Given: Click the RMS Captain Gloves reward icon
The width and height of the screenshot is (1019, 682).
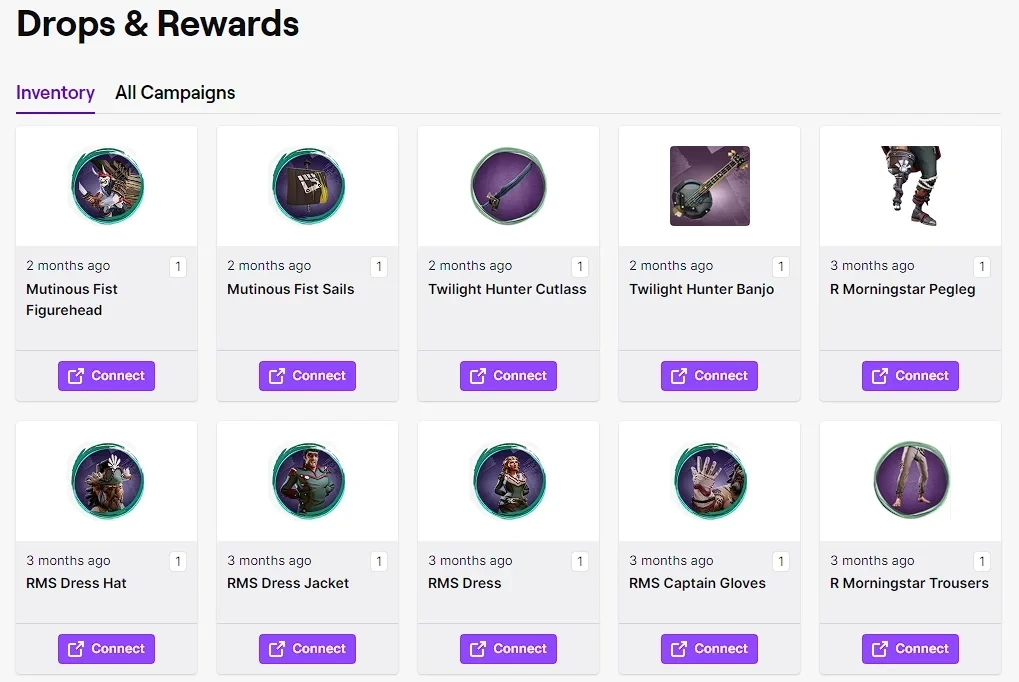Looking at the screenshot, I should coord(709,480).
